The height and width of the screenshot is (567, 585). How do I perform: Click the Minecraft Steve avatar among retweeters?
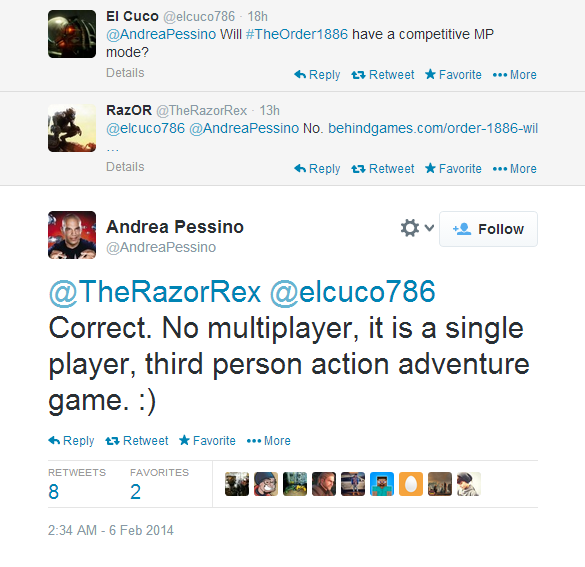382,484
